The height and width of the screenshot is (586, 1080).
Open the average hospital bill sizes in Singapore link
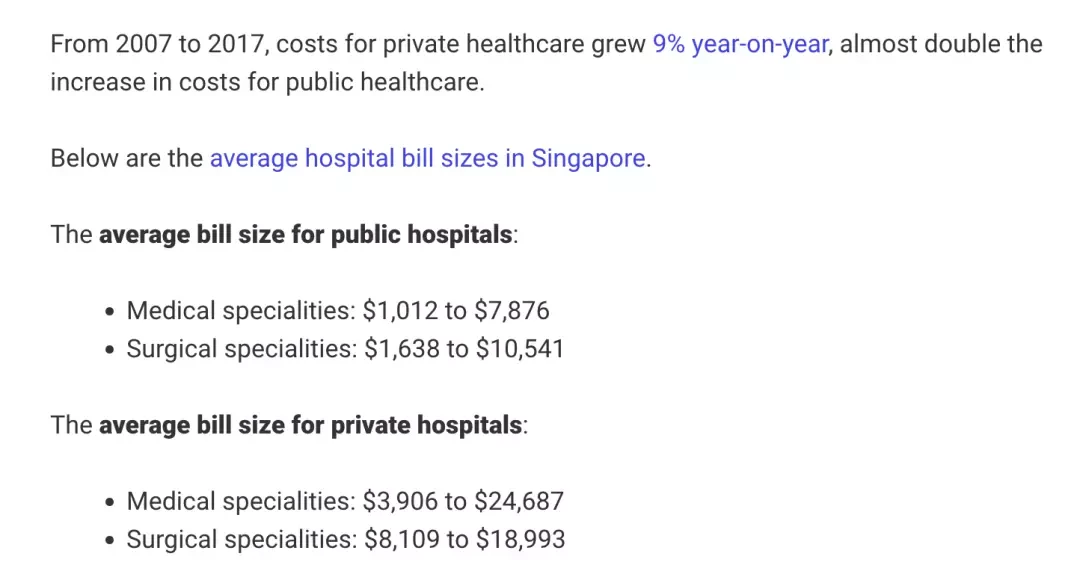(x=428, y=158)
